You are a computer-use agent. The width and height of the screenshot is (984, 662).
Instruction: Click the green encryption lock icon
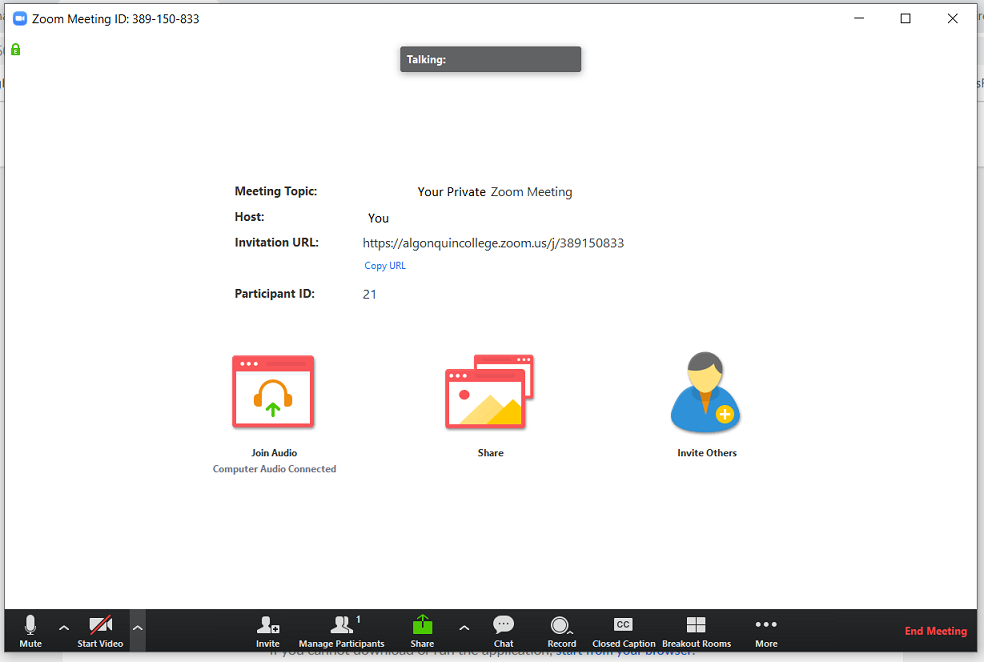coord(17,48)
